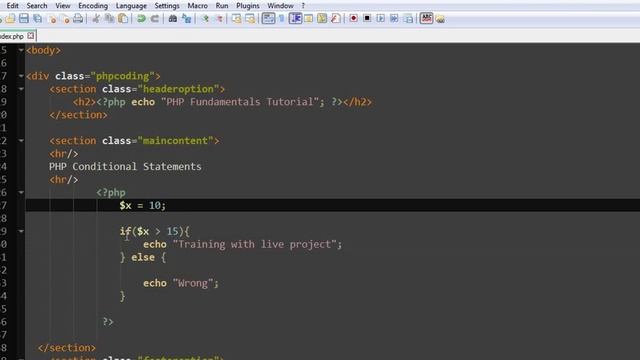Click the "} else {" line
Image resolution: width=640 pixels, height=360 pixels.
pos(143,258)
